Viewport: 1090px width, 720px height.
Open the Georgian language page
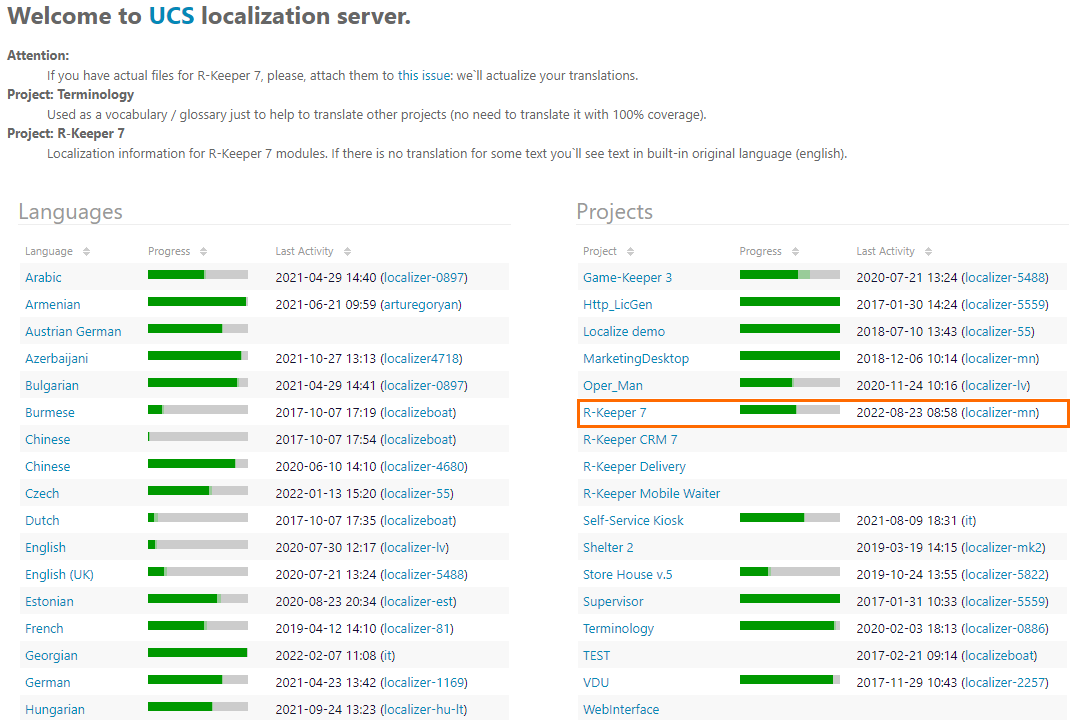[51, 656]
